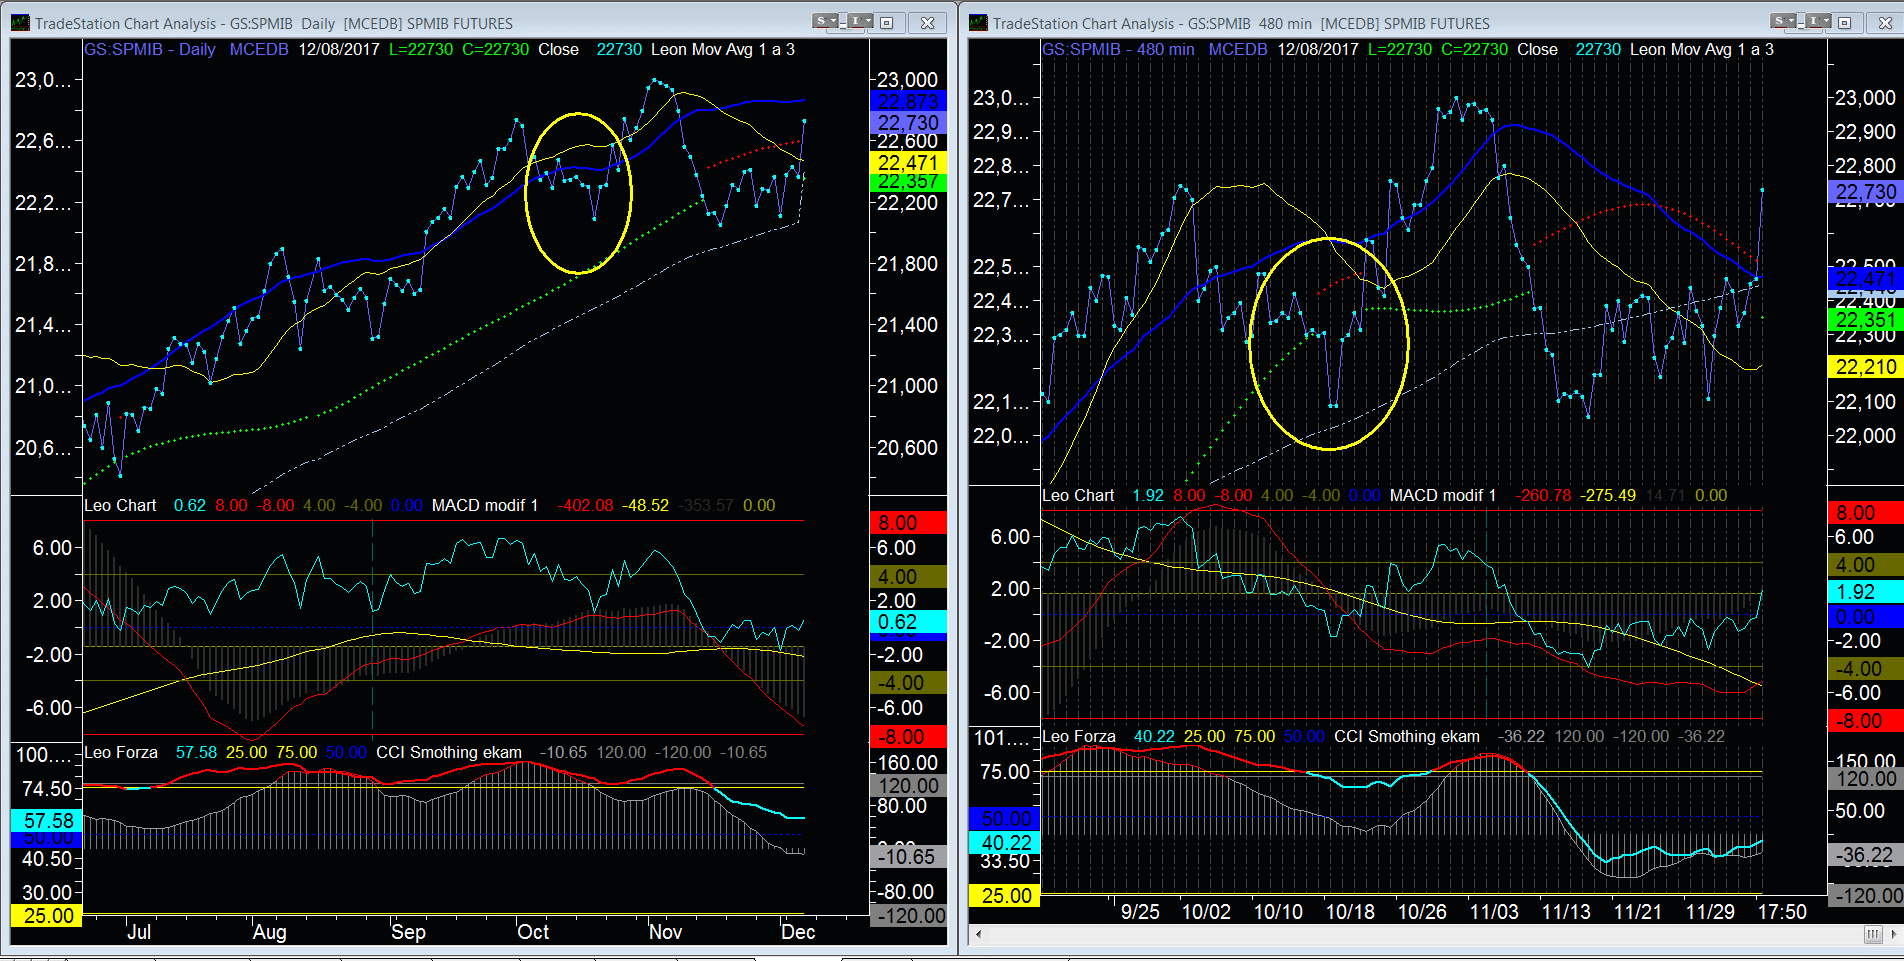Click the 480 min window's TradeStation icon
This screenshot has width=1904, height=961.
point(978,23)
